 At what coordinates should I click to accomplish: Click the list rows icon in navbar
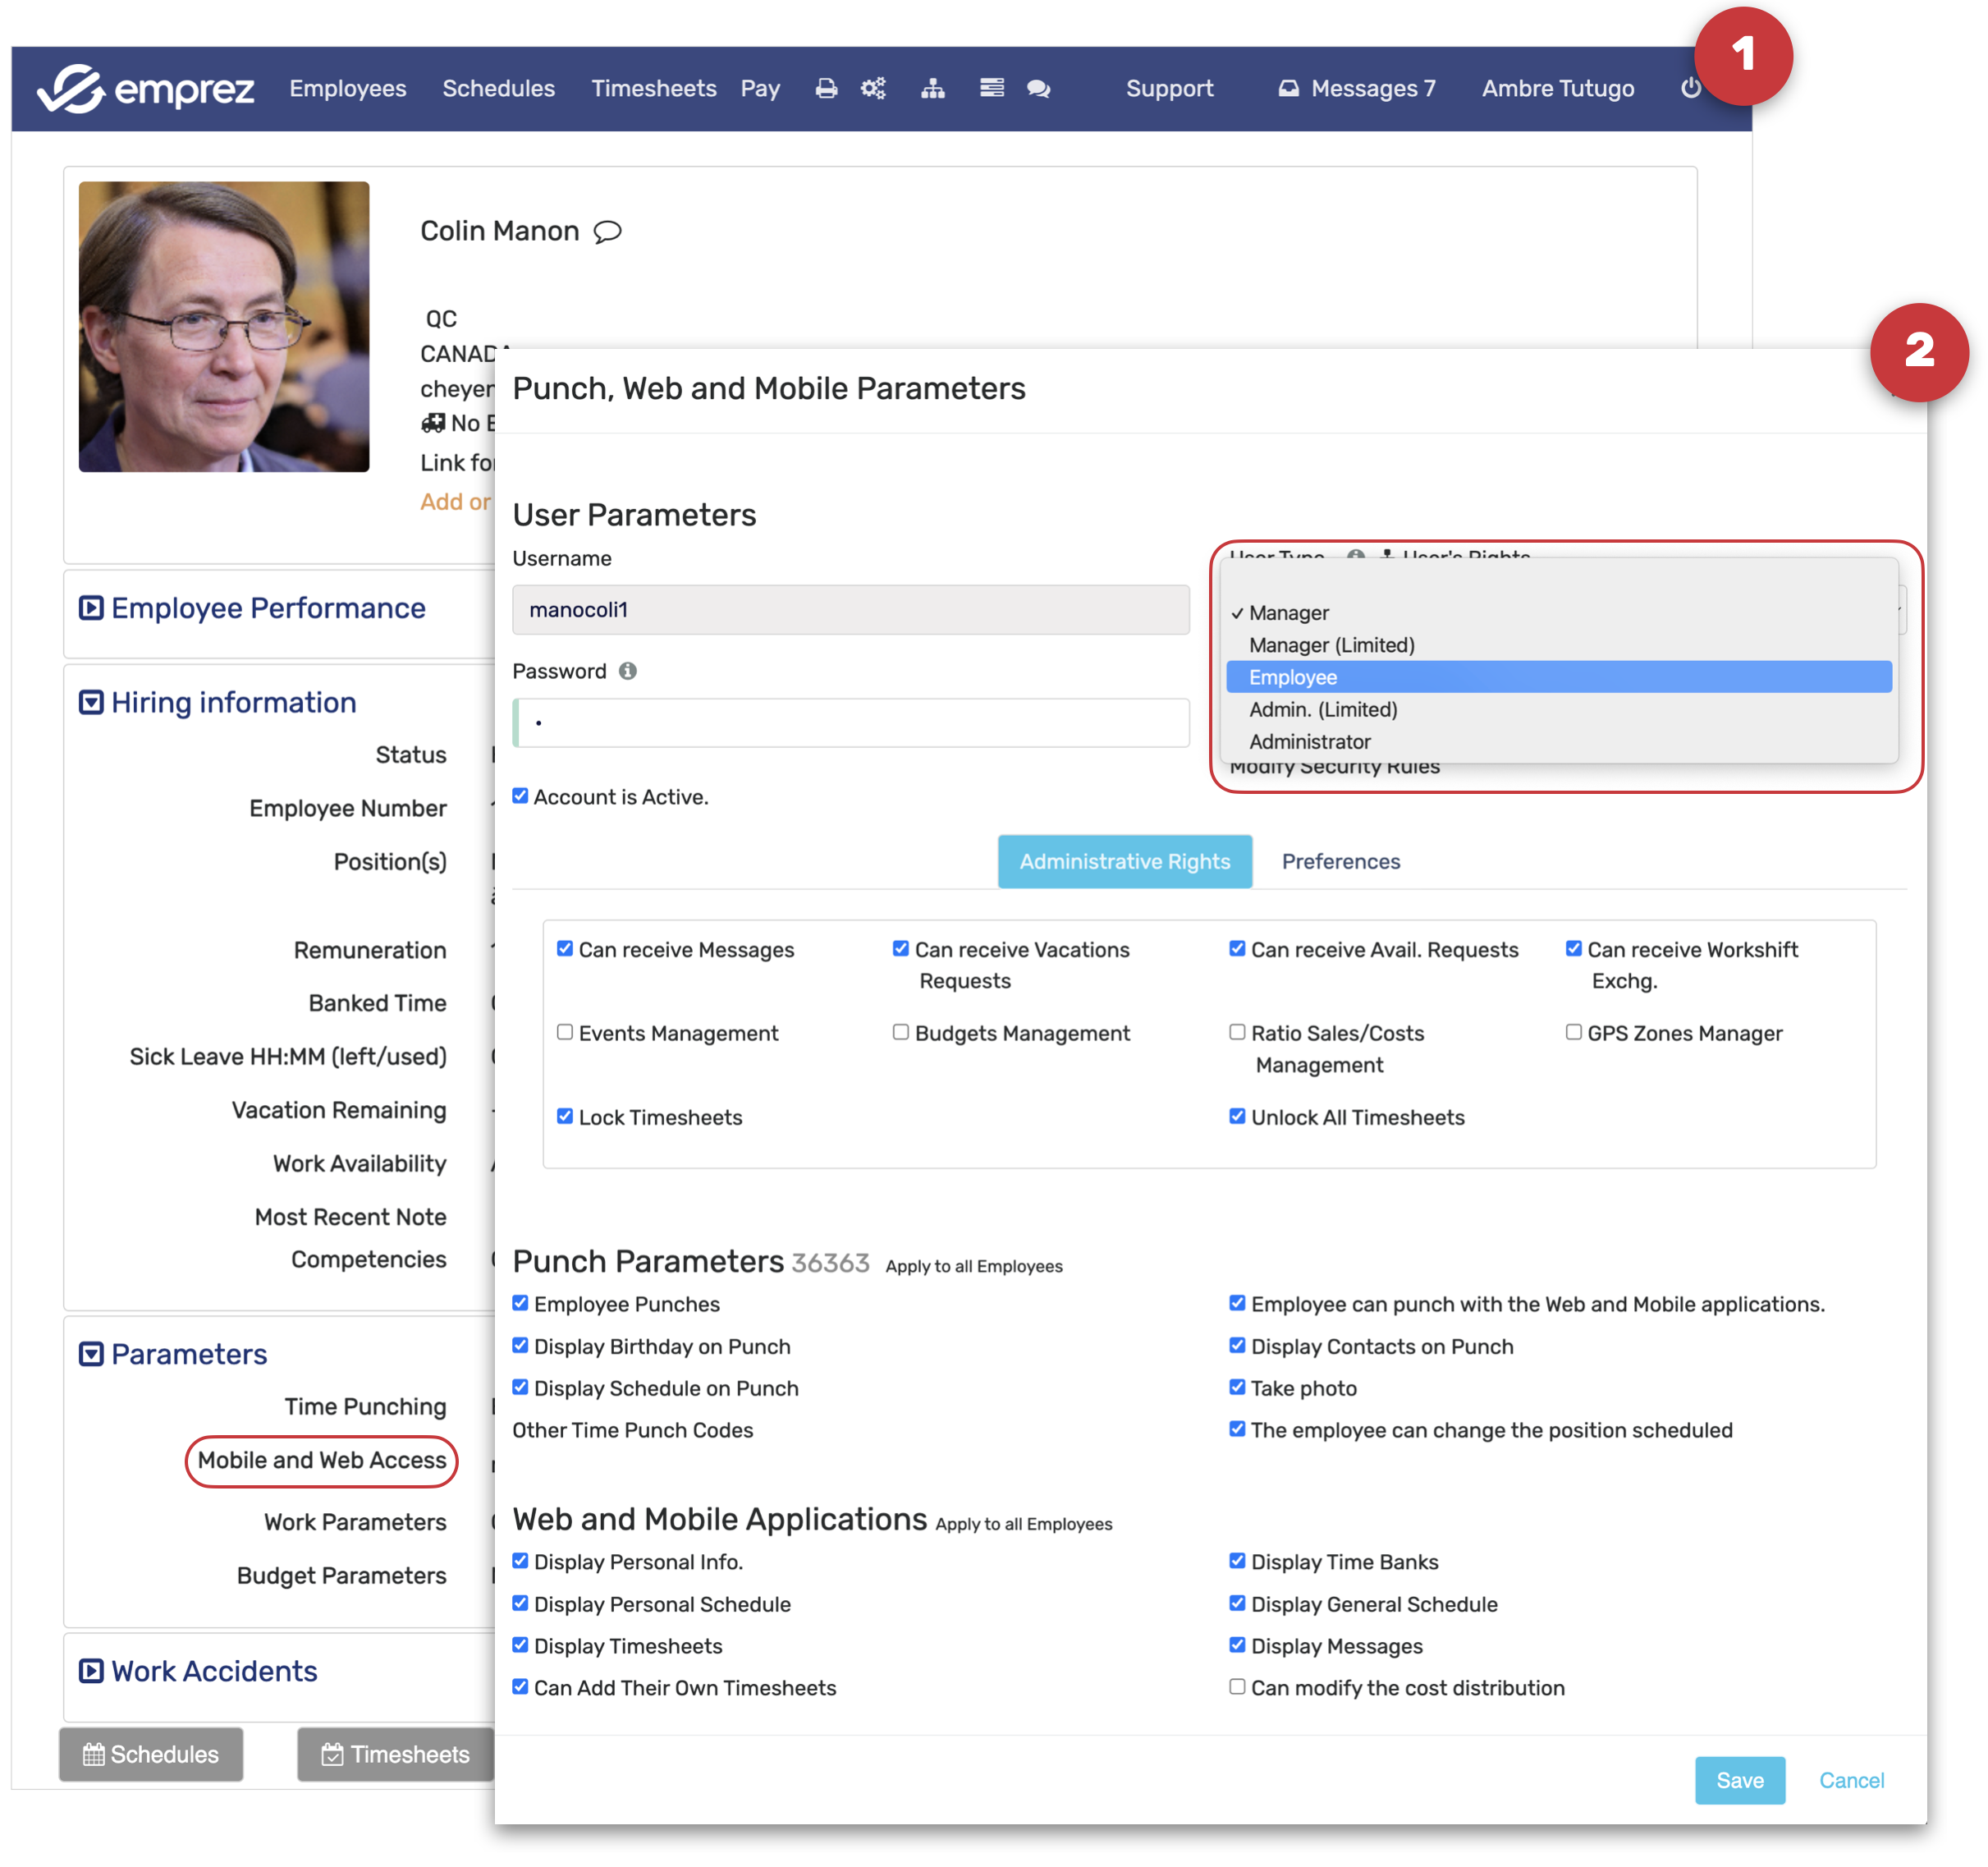(991, 89)
